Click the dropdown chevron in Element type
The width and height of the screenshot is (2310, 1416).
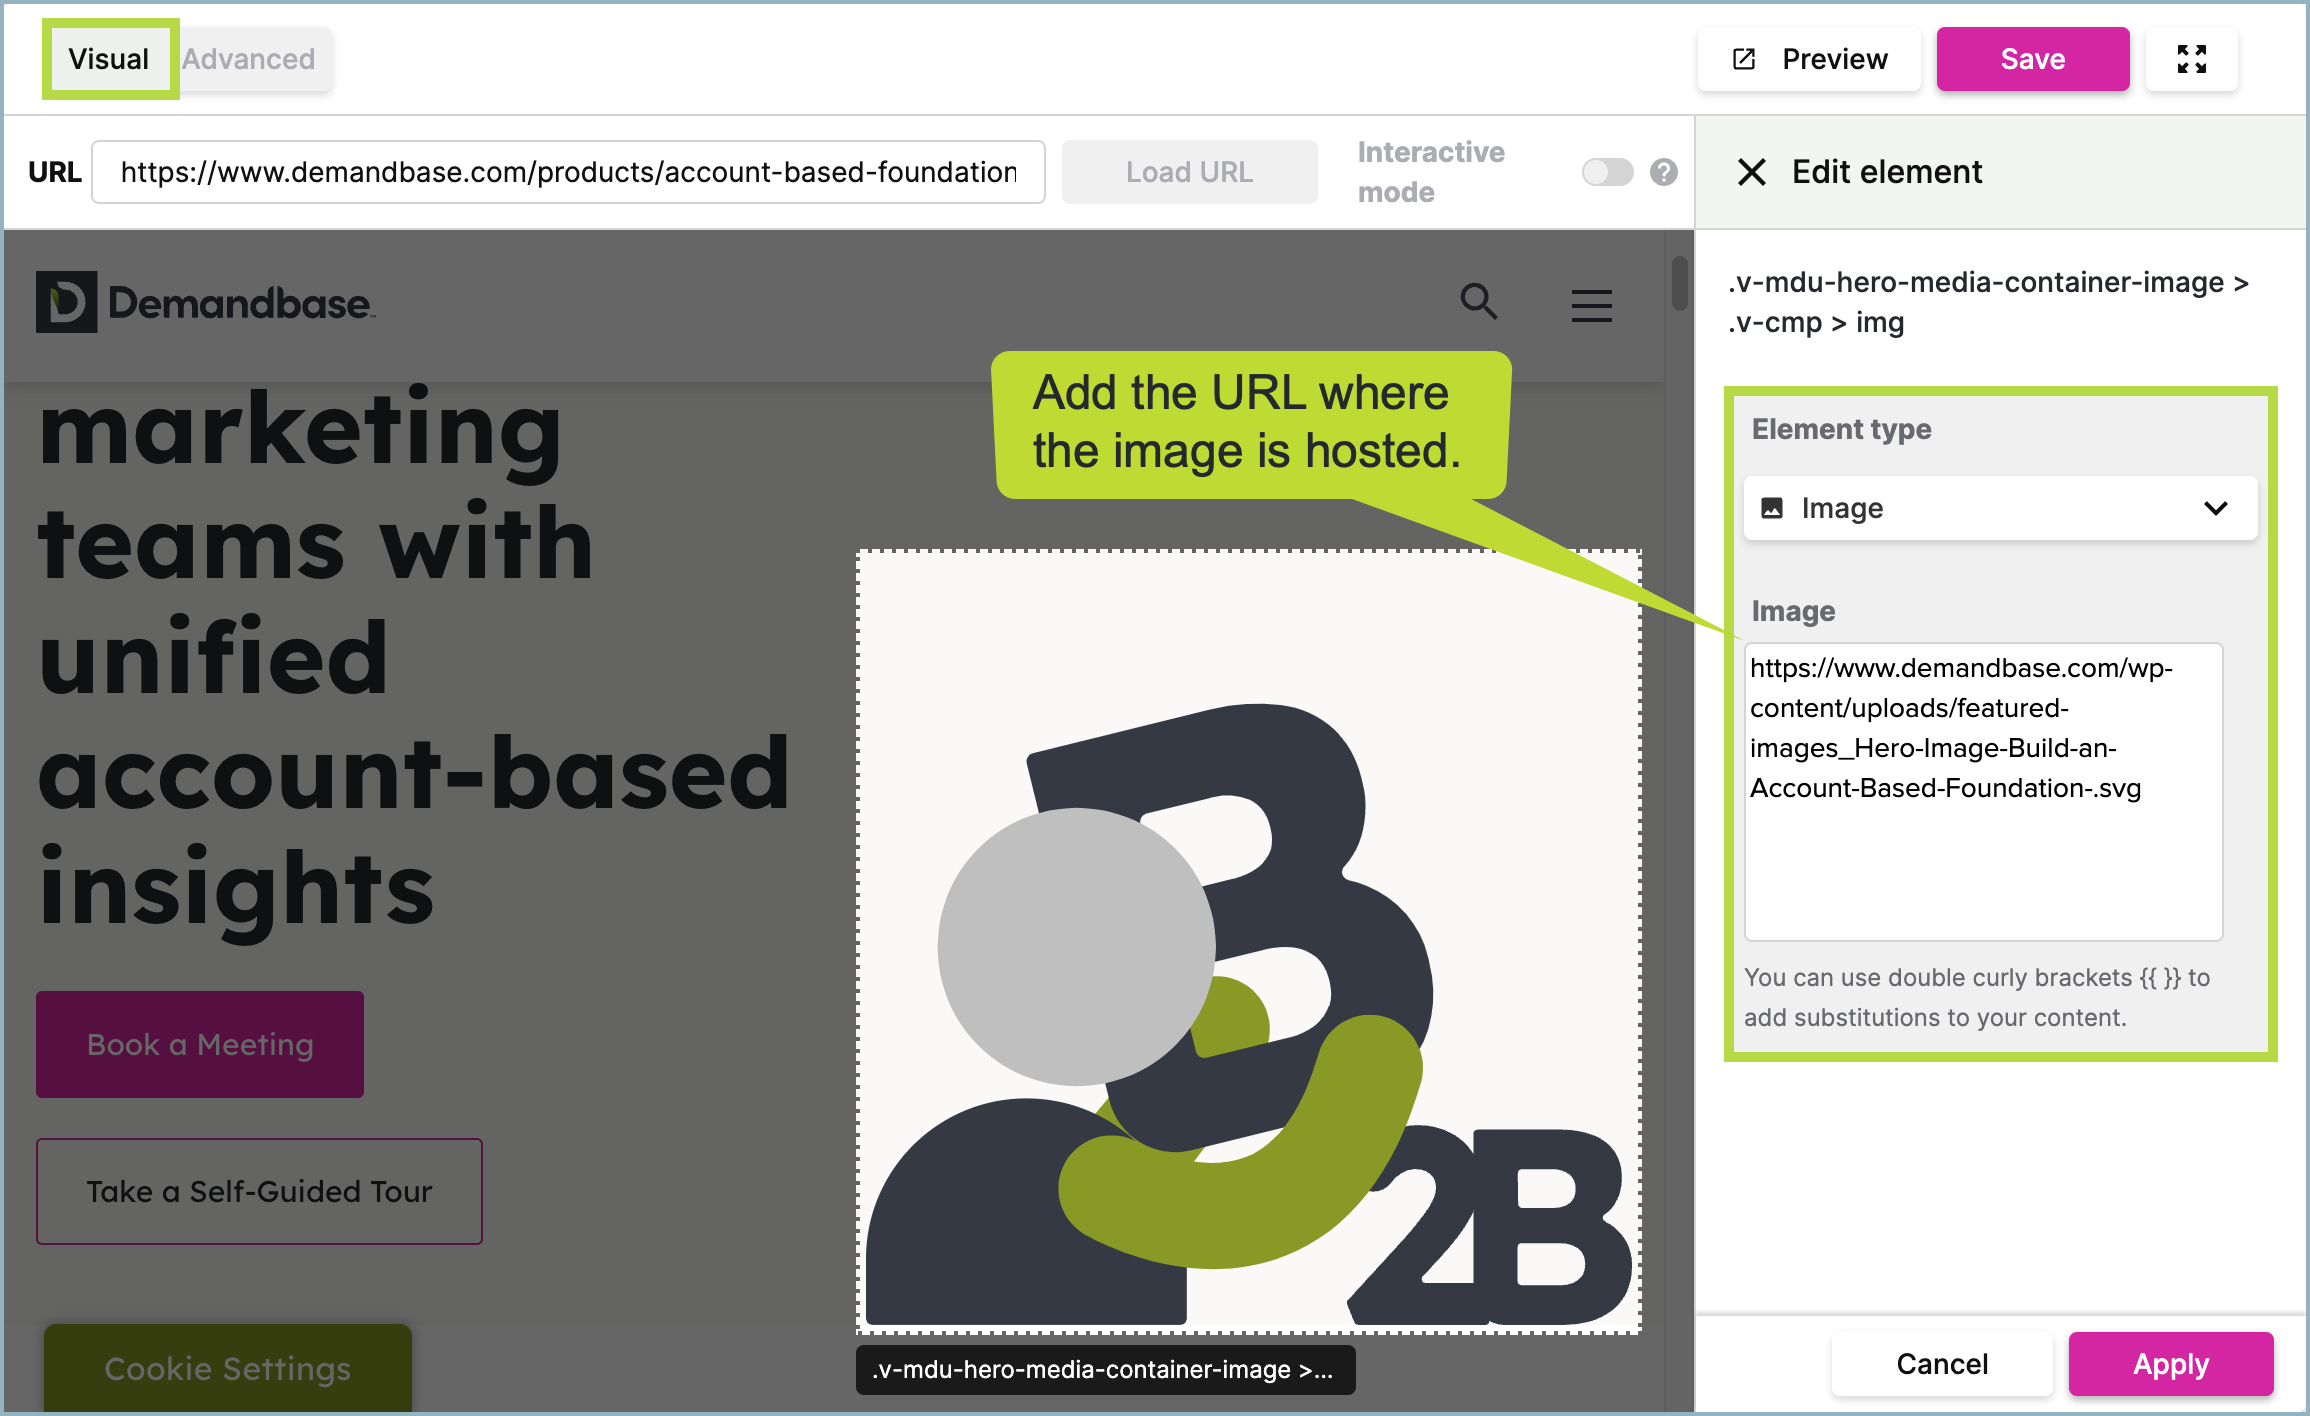(2216, 508)
